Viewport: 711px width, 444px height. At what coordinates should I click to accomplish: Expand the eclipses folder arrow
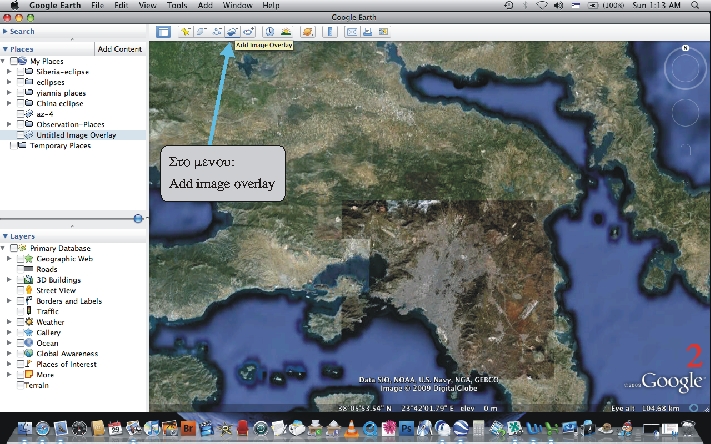coord(9,82)
